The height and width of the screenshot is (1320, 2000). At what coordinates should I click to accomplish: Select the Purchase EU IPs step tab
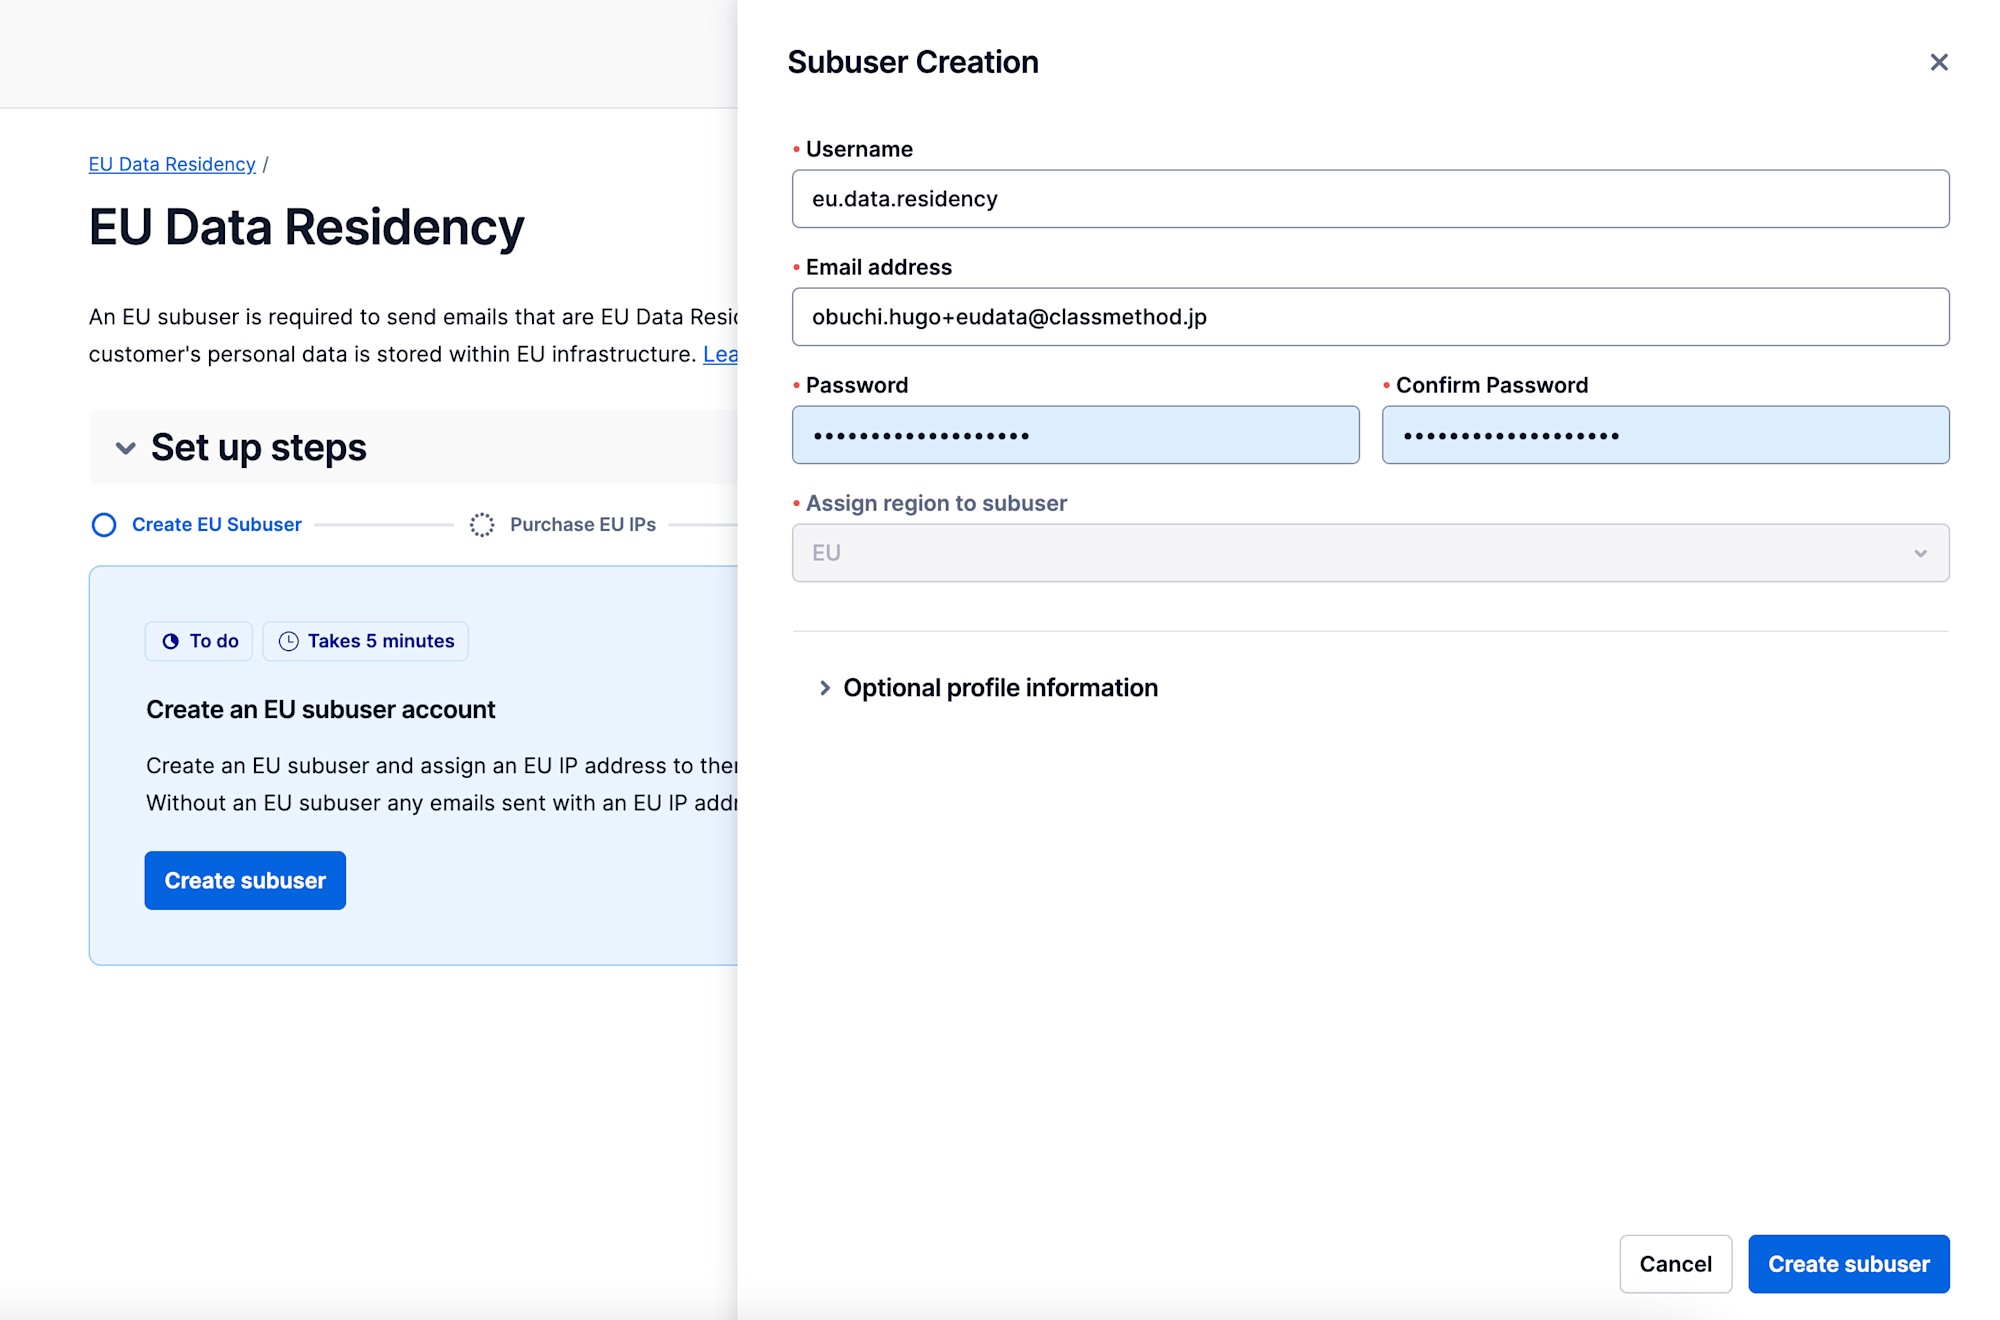(583, 525)
